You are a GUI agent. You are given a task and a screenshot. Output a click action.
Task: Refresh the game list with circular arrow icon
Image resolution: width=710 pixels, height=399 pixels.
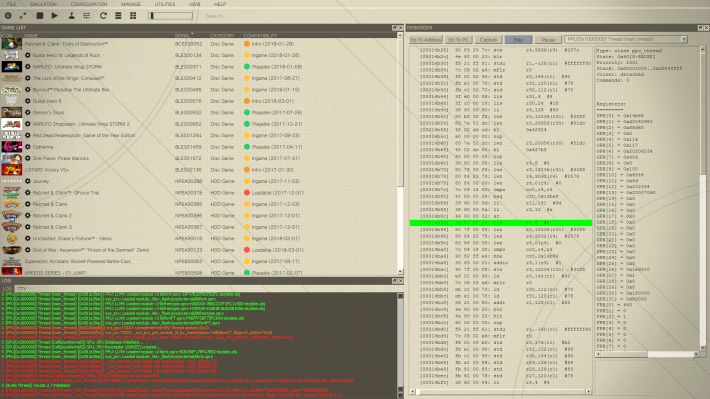[x=103, y=15]
